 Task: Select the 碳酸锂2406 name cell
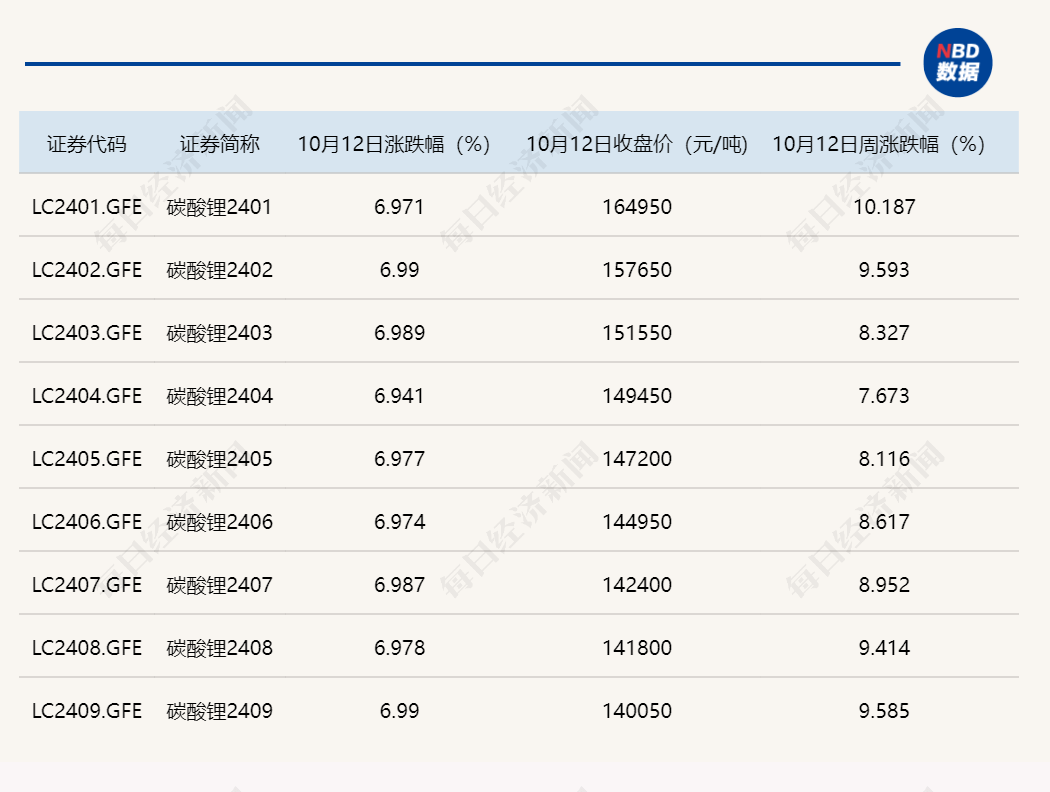tap(220, 522)
